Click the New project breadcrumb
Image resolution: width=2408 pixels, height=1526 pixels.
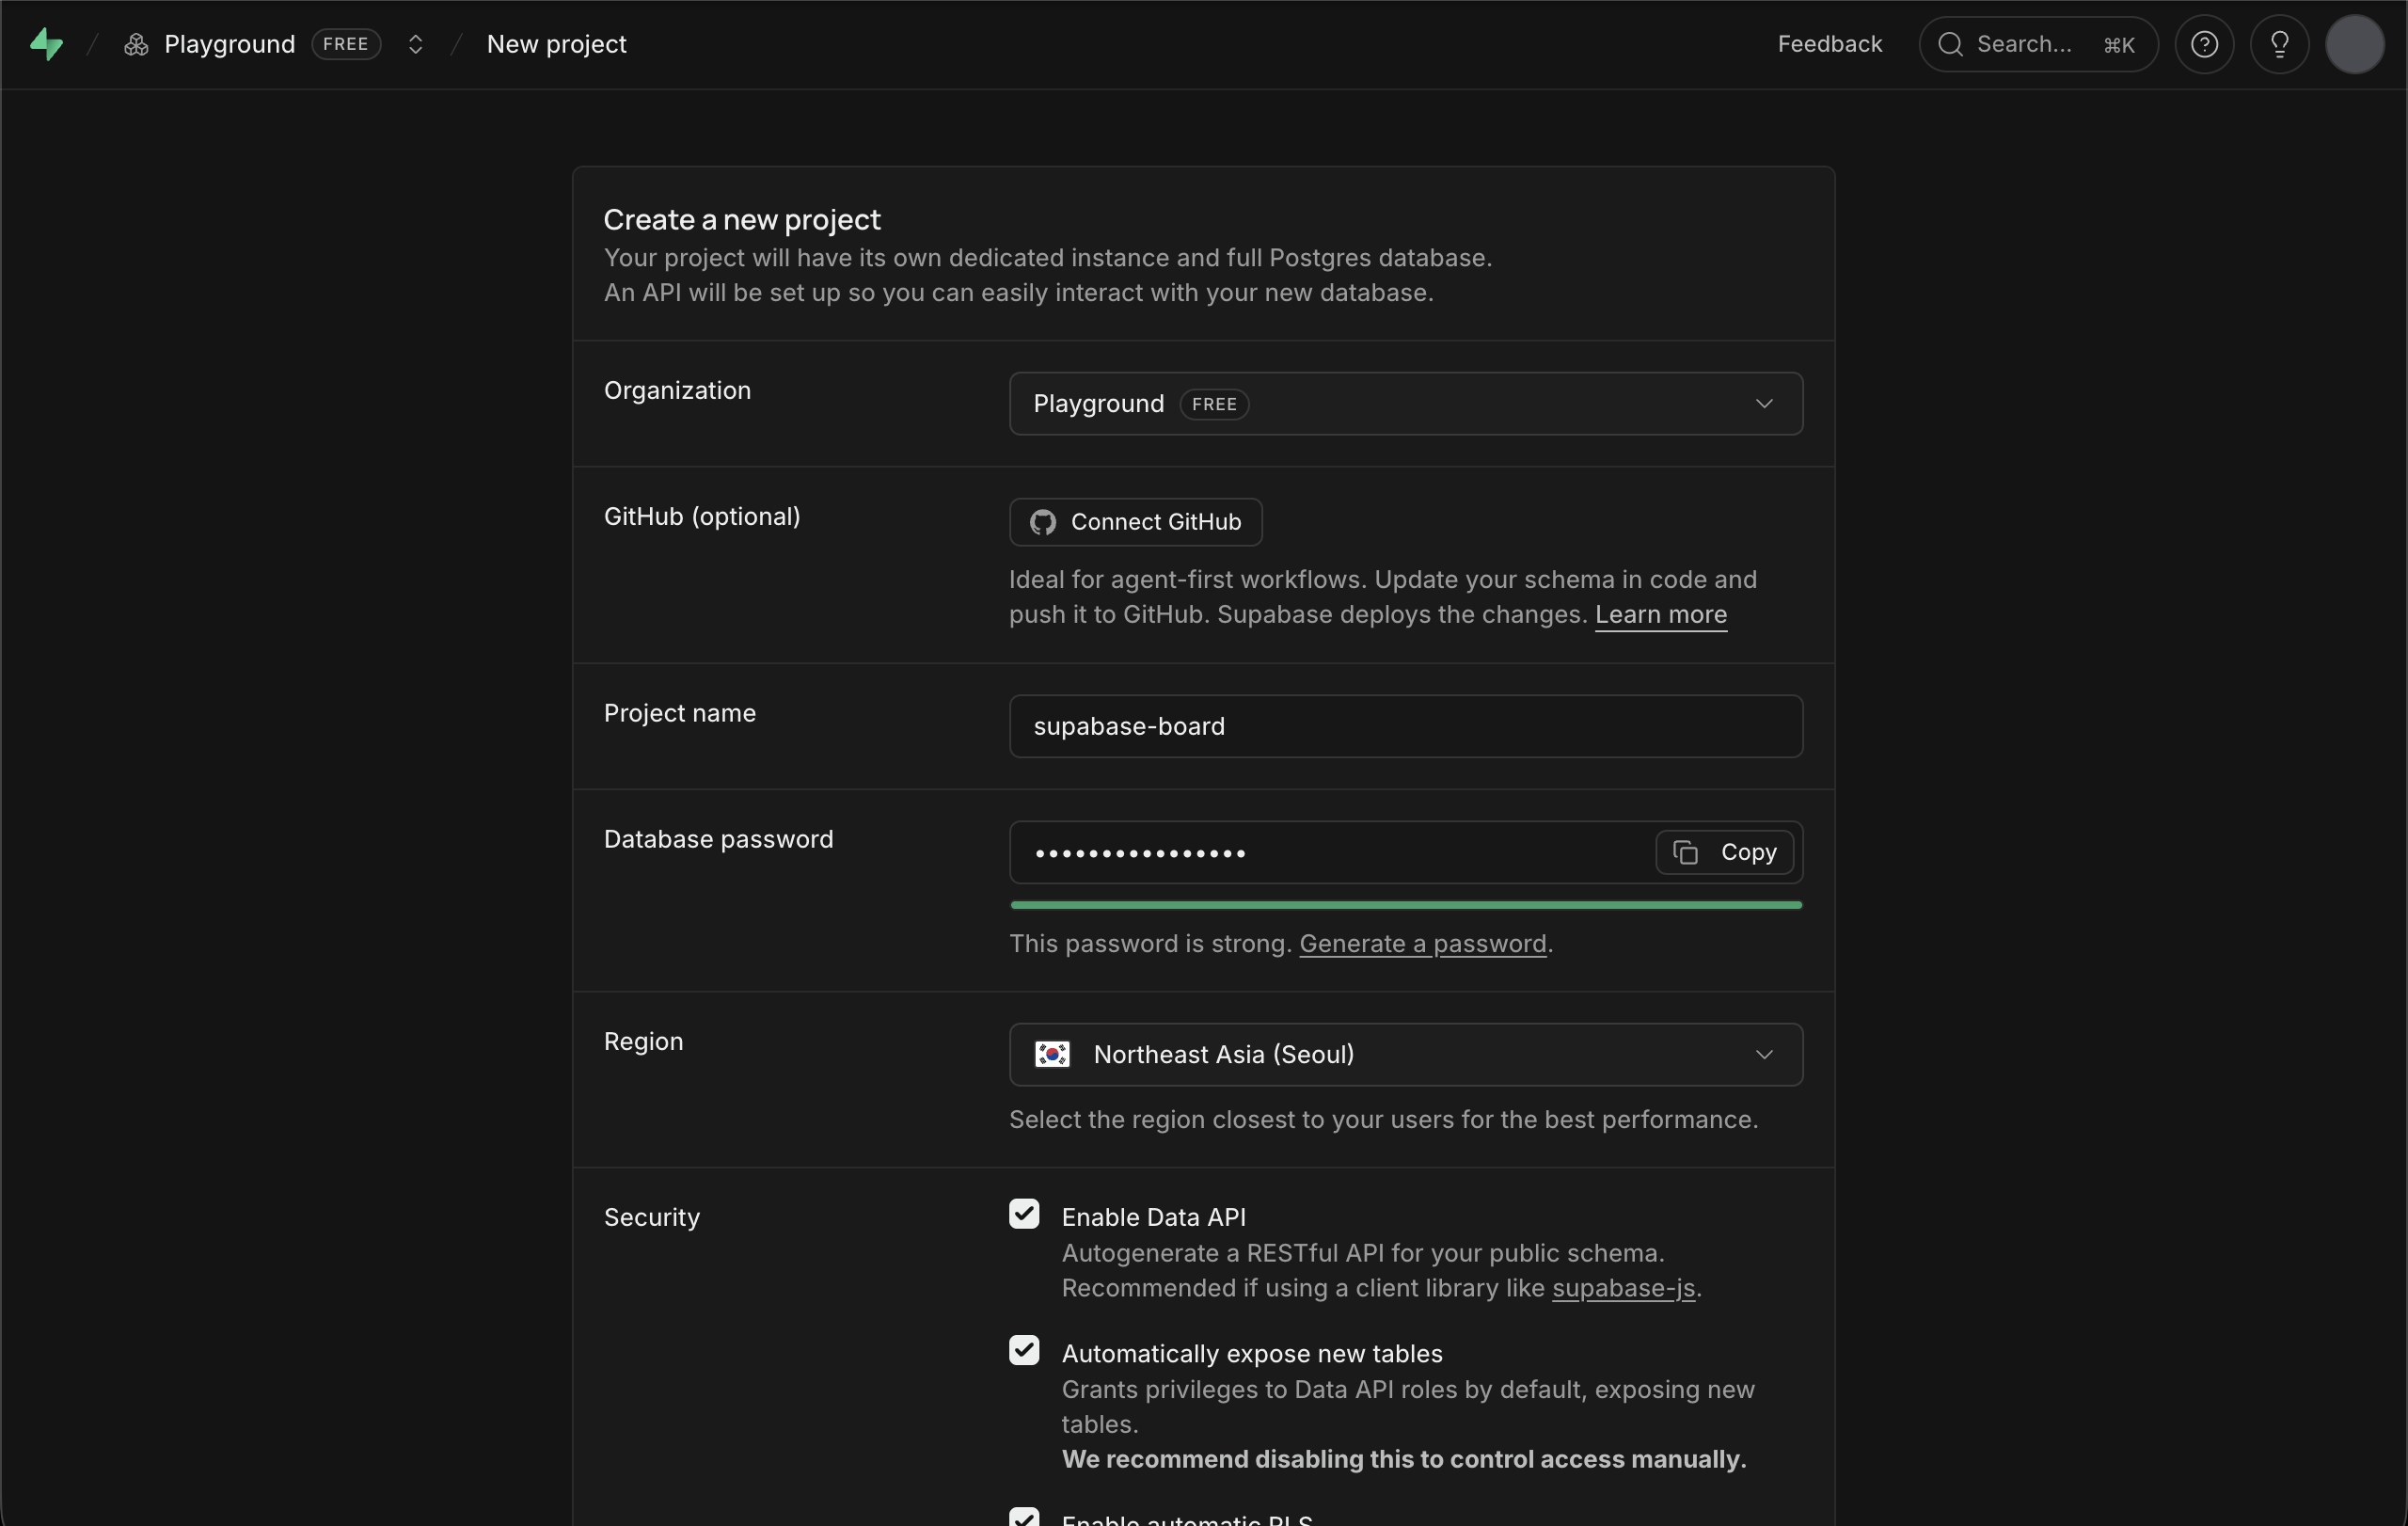pos(556,44)
